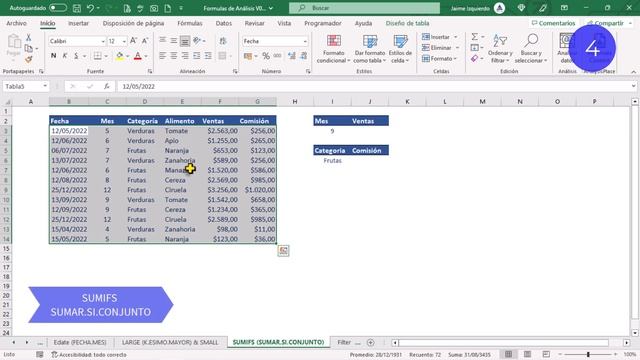This screenshot has height=360, width=640.
Task: Click the Clear eraser icon
Action: (x=474, y=59)
